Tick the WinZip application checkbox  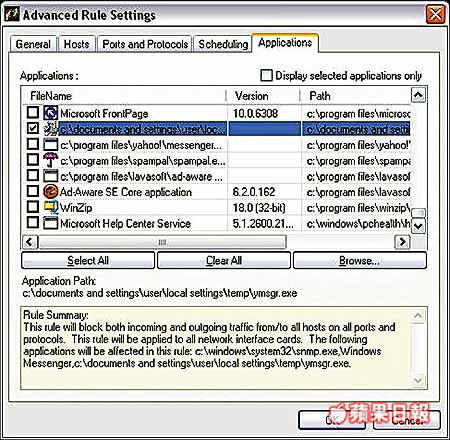(33, 206)
